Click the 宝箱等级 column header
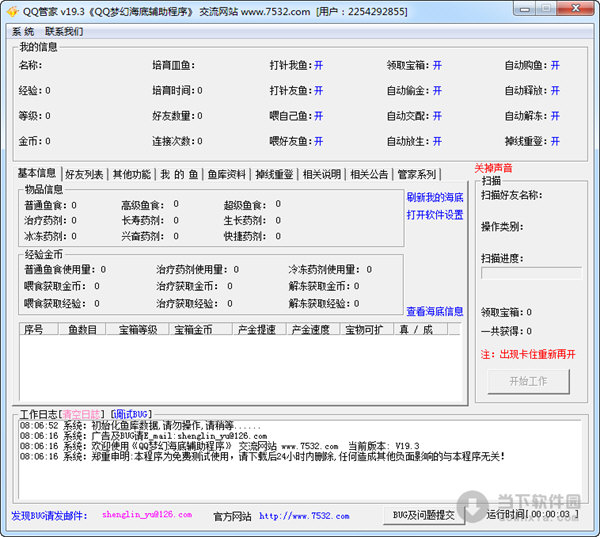Viewport: 600px width, 537px height. 138,329
